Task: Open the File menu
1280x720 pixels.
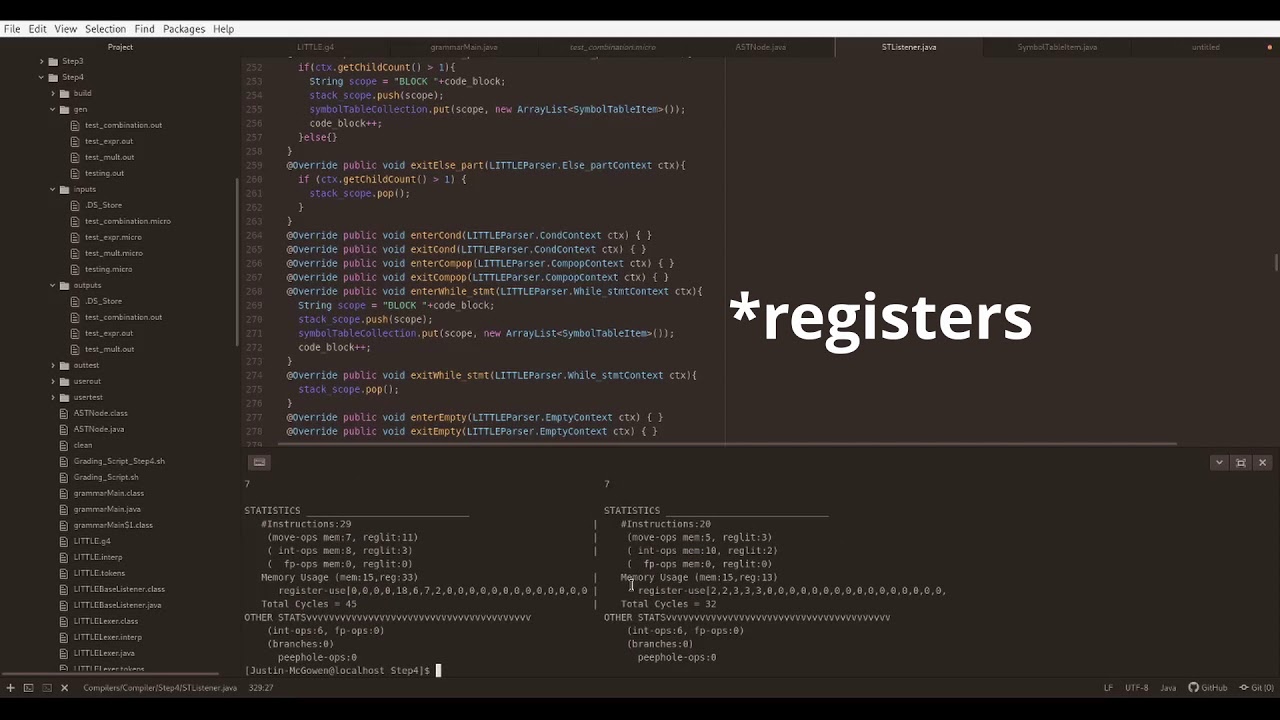Action: pos(12,29)
